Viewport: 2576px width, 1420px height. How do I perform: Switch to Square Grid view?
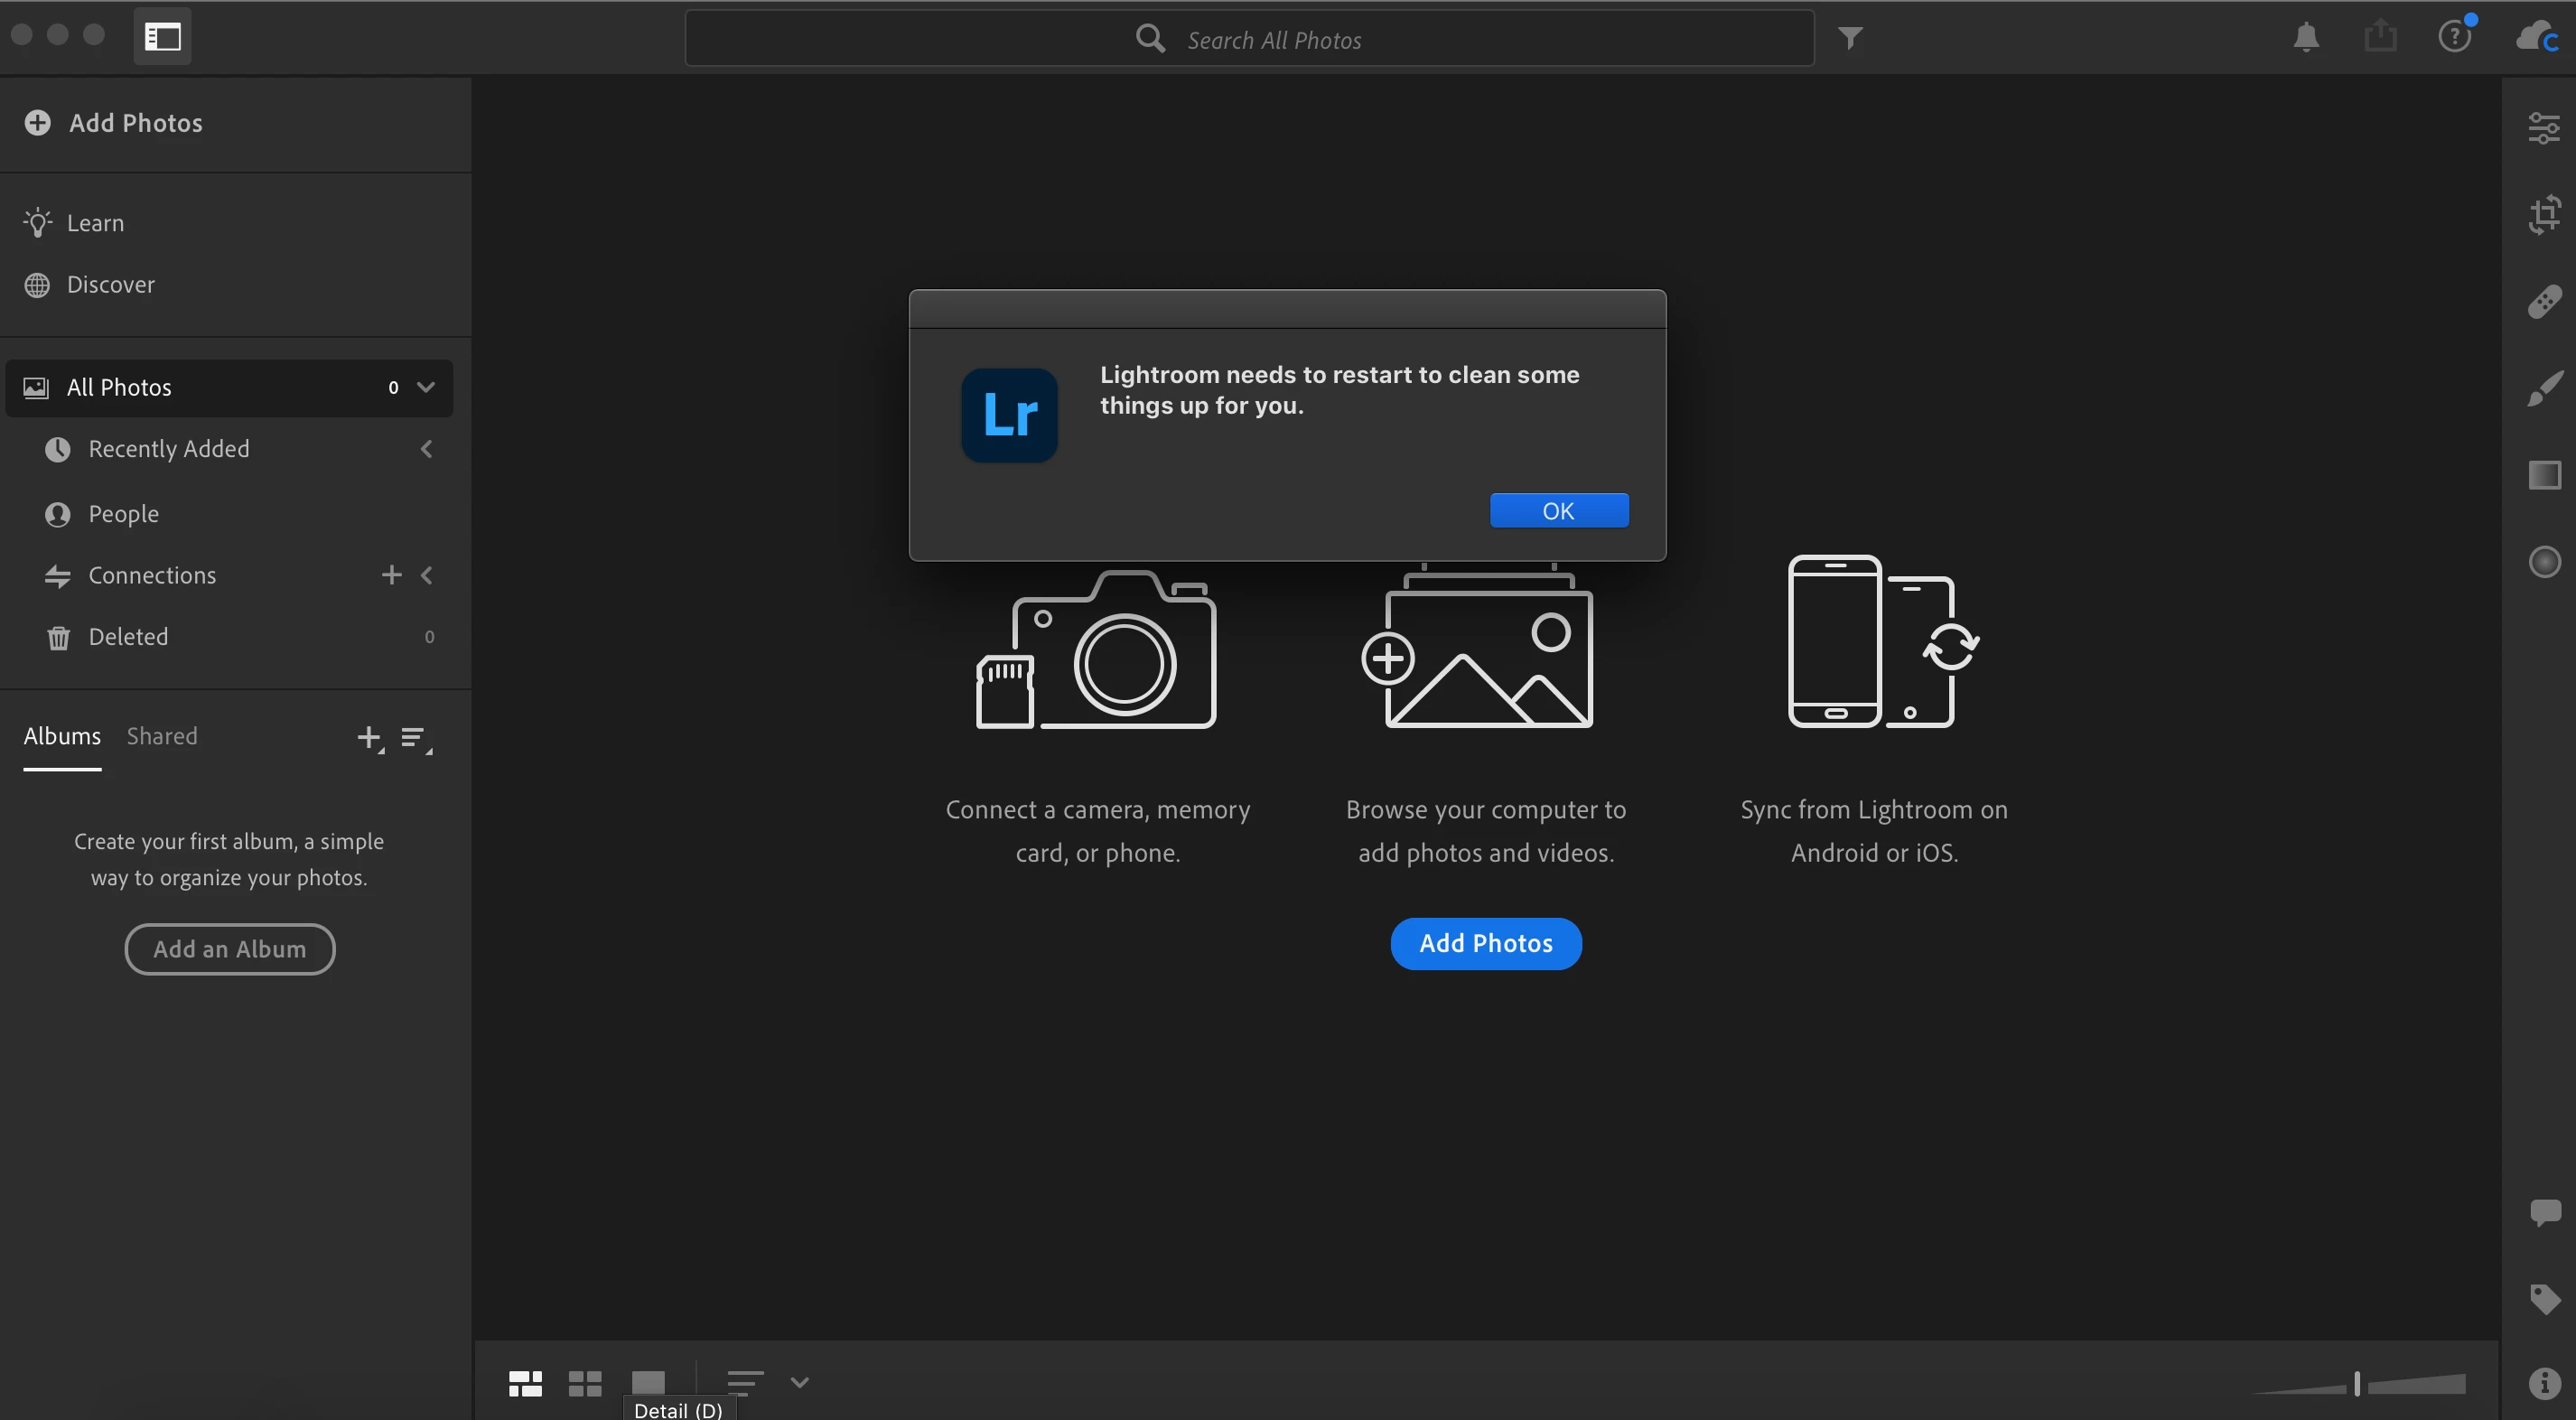pyautogui.click(x=585, y=1383)
